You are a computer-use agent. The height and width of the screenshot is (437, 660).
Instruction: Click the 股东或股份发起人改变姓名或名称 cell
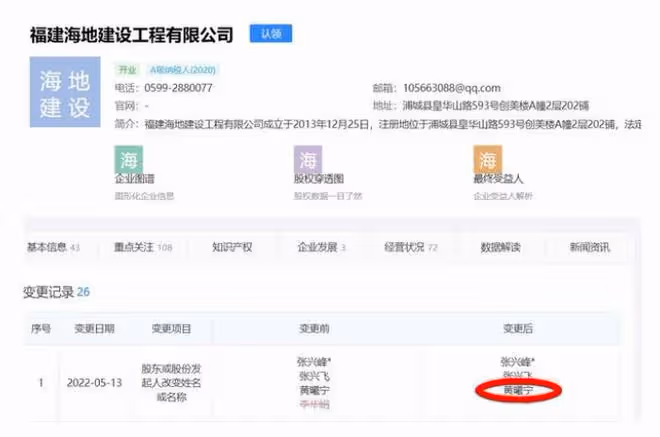click(x=171, y=383)
